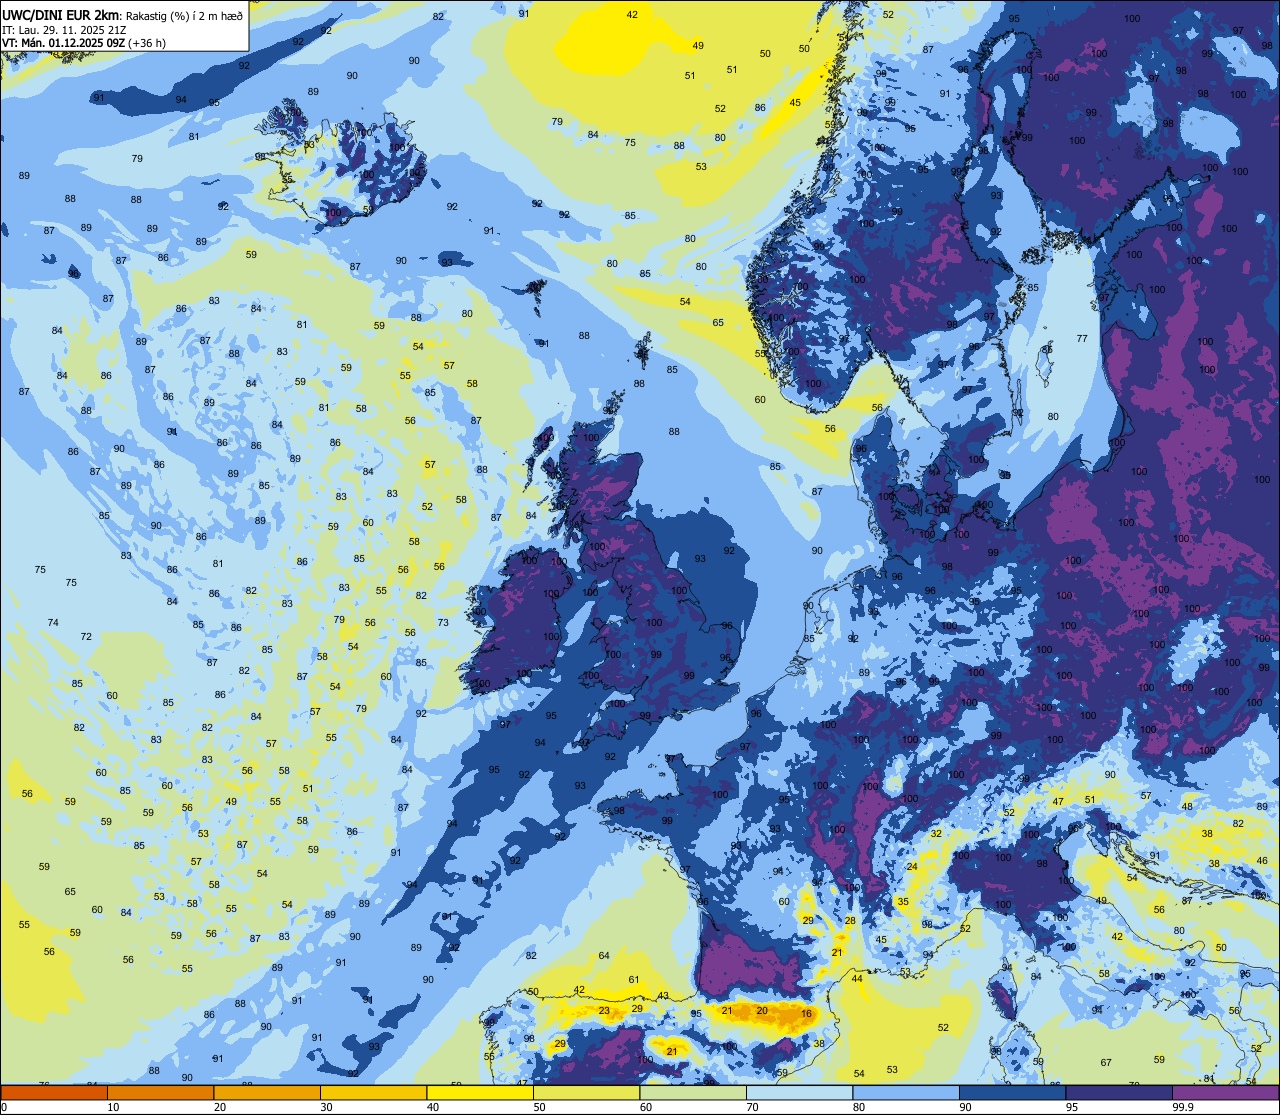Click the value "23" over northern Spain

(604, 1011)
